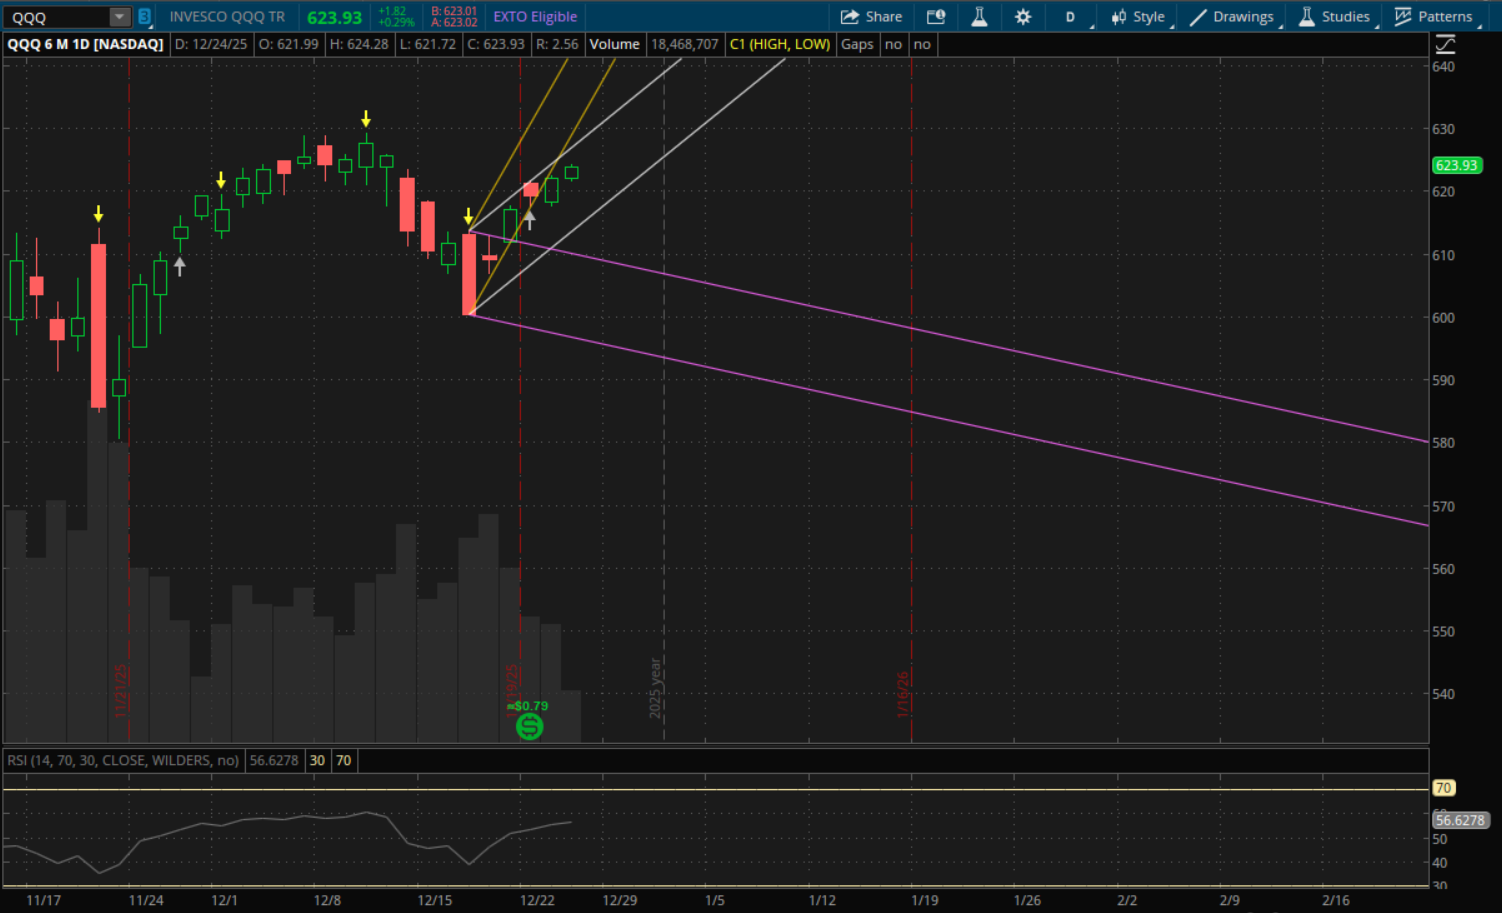Click the green 623.93 price bubble
The width and height of the screenshot is (1502, 913).
pyautogui.click(x=1456, y=165)
